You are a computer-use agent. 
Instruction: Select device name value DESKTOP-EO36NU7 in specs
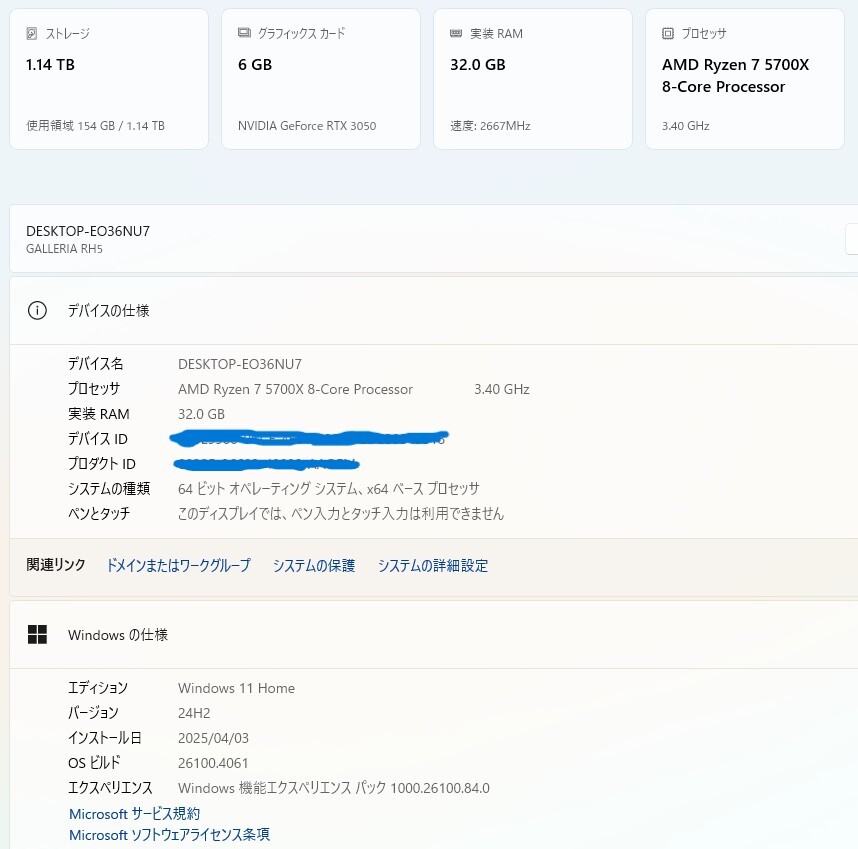click(x=240, y=364)
